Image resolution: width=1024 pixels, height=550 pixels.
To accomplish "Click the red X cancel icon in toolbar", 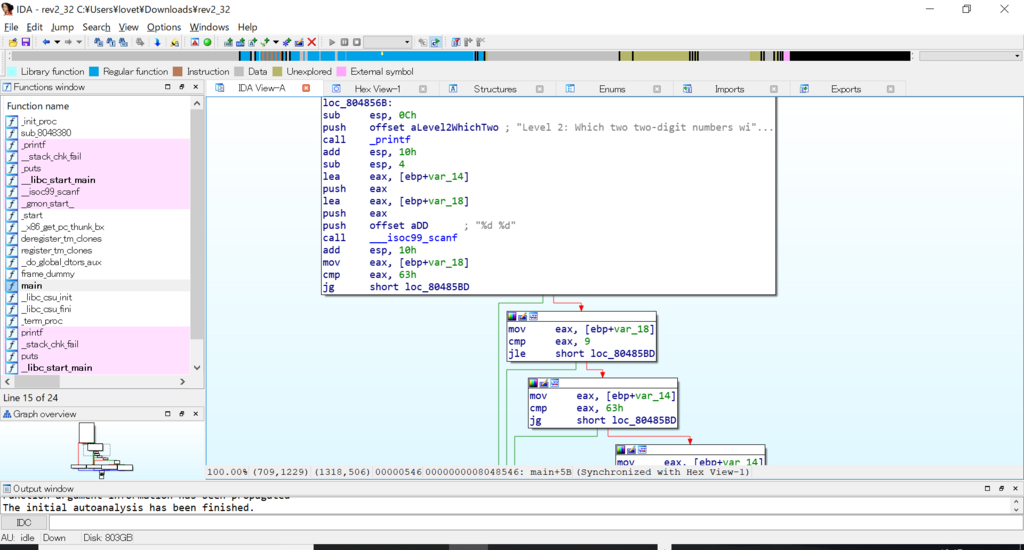I will [x=312, y=42].
